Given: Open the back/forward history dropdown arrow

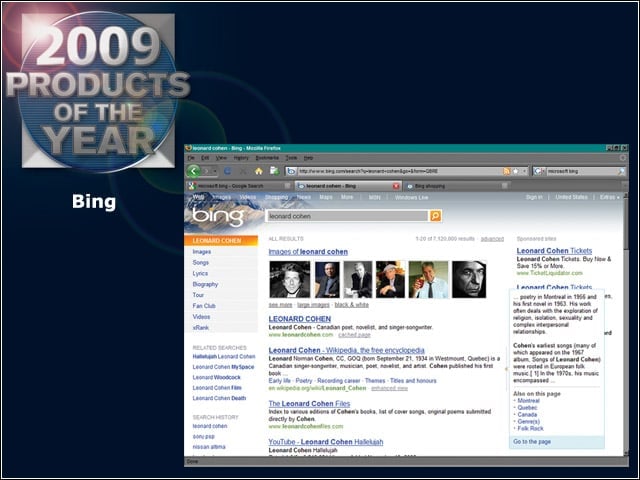Looking at the screenshot, I should click(215, 171).
